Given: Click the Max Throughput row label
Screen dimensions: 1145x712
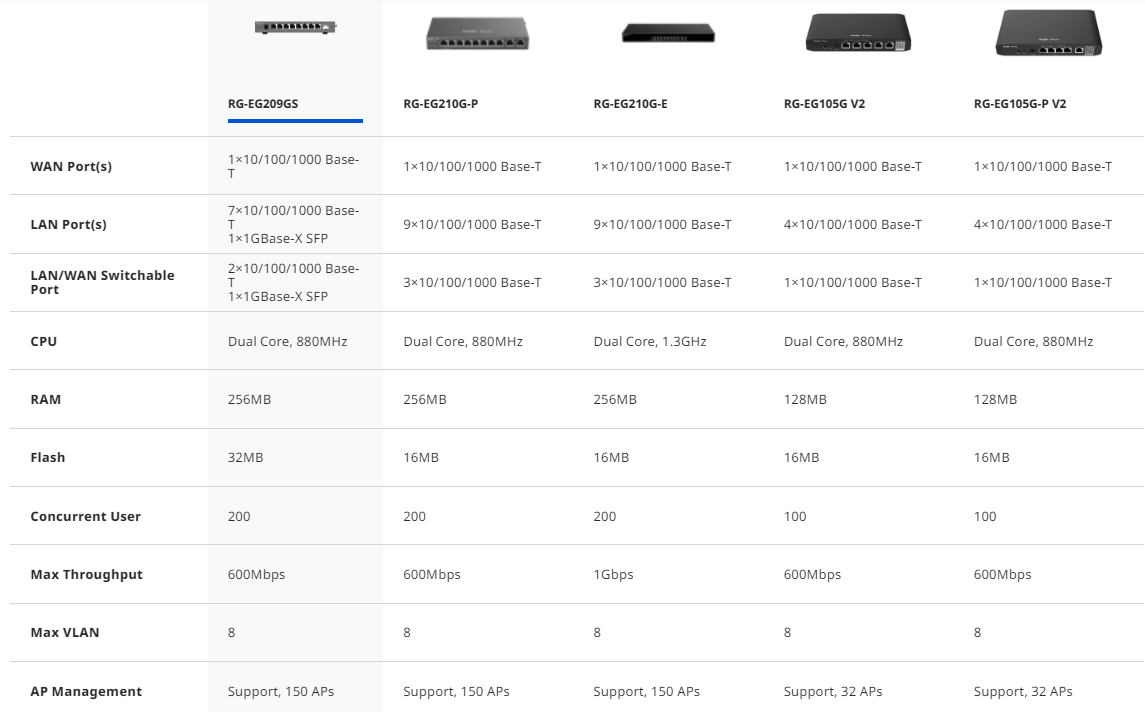Looking at the screenshot, I should [87, 574].
